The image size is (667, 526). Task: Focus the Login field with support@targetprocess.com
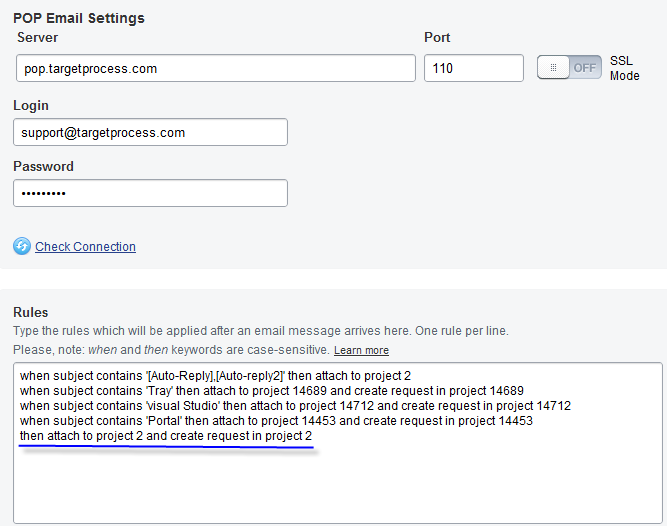(x=150, y=132)
